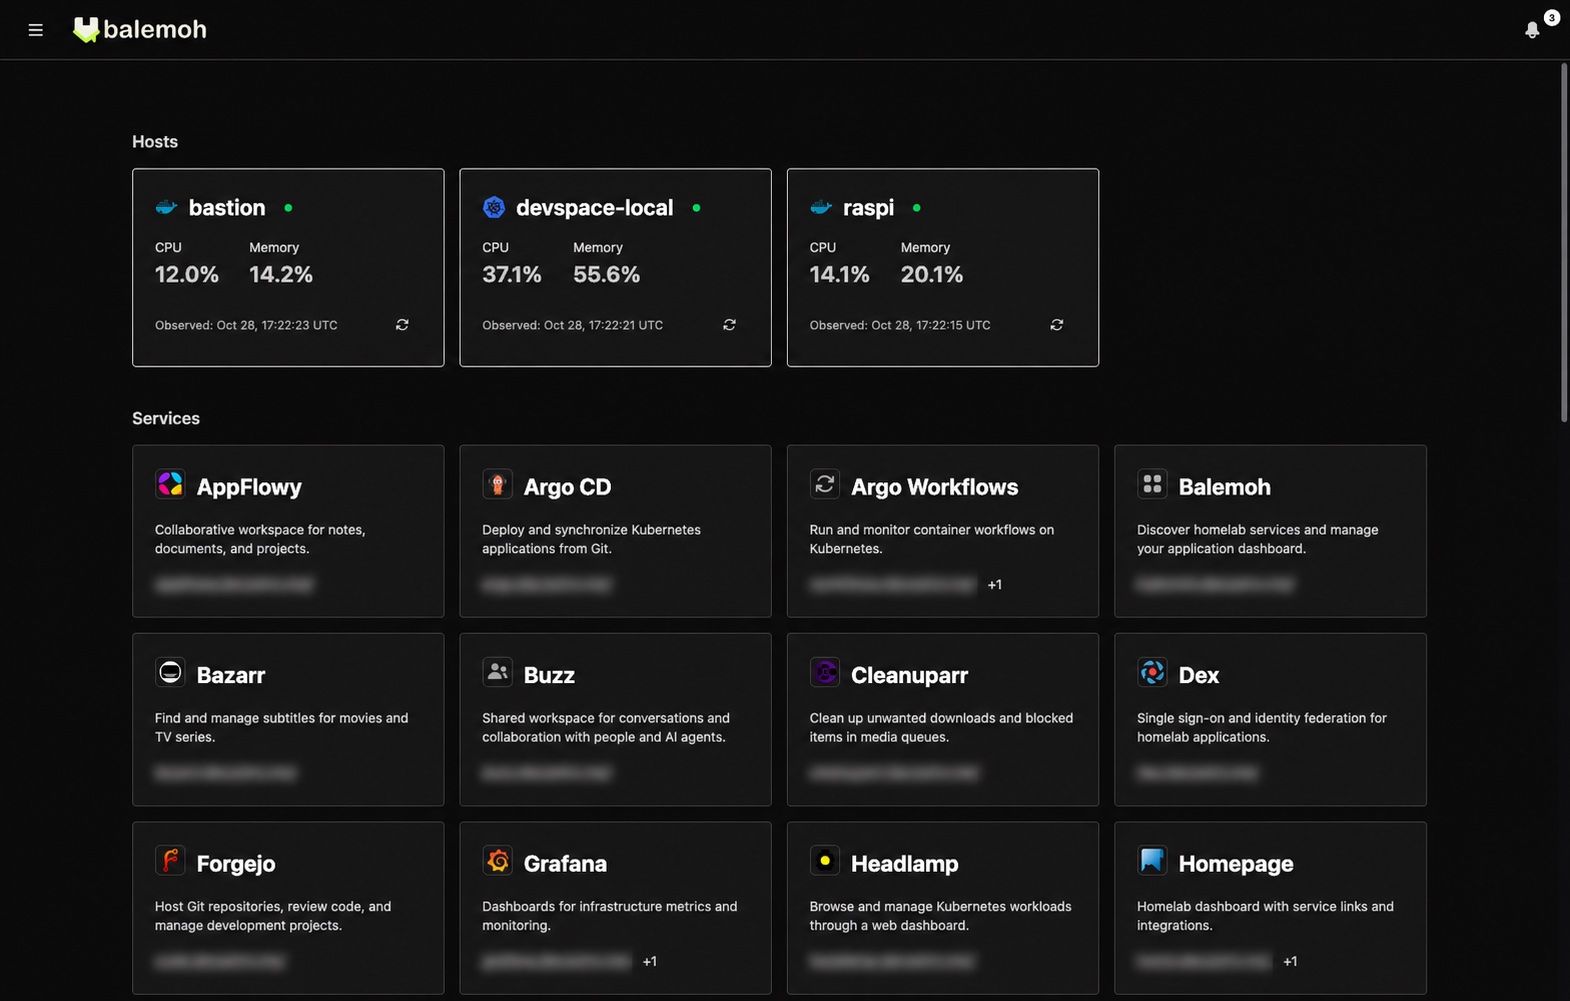This screenshot has height=1001, width=1570.
Task: Click the balemoh logo
Action: (140, 30)
